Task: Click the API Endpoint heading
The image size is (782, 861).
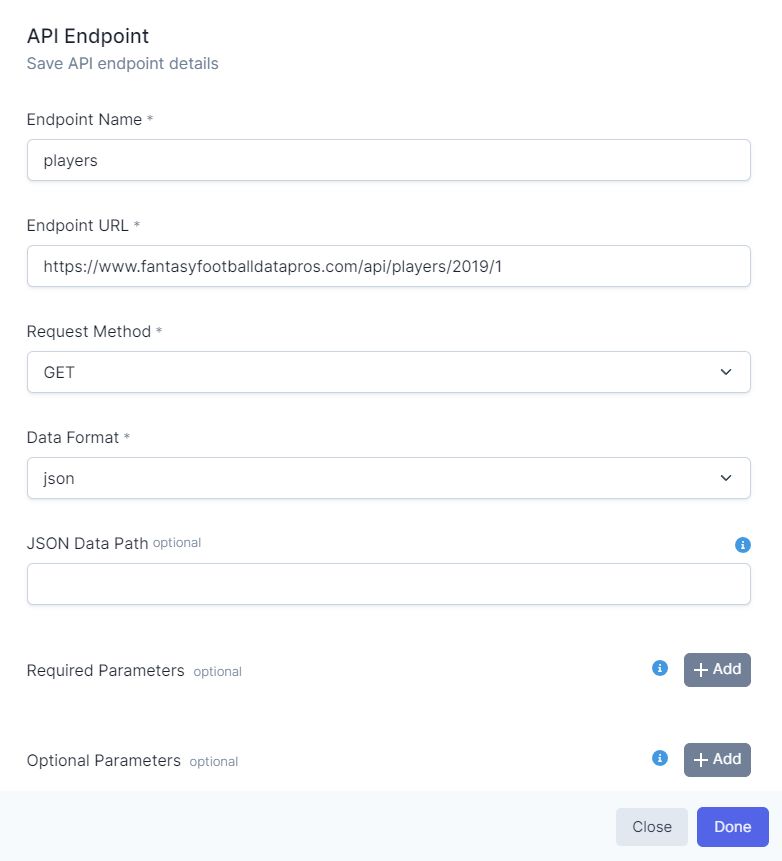Action: pos(87,36)
